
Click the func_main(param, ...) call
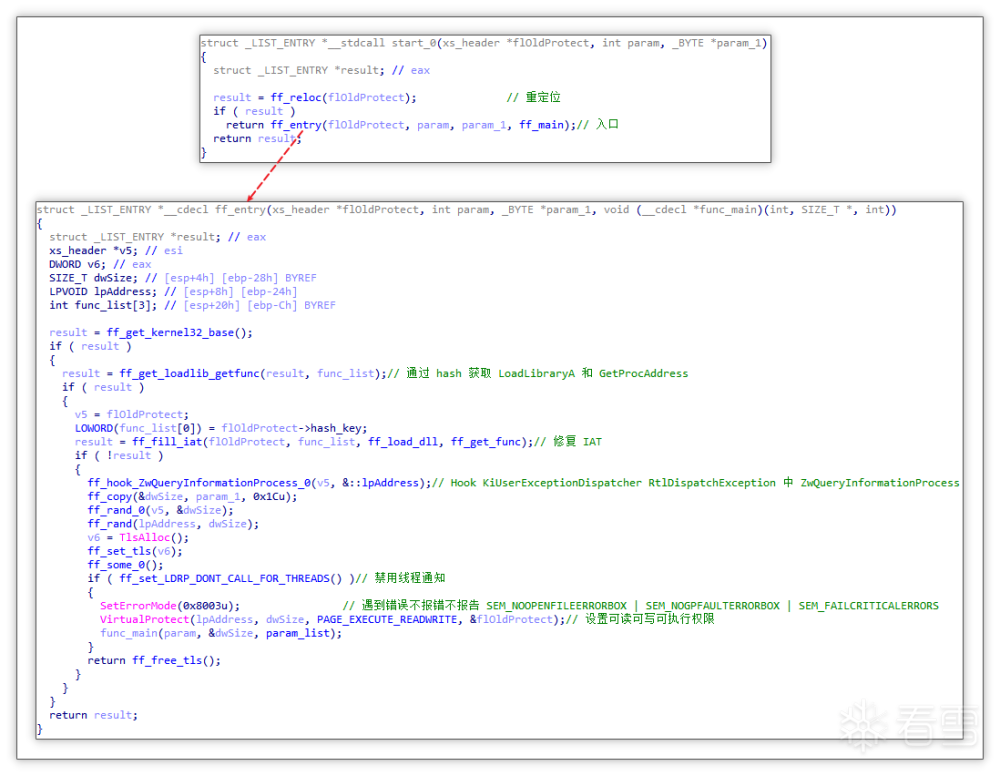point(221,634)
